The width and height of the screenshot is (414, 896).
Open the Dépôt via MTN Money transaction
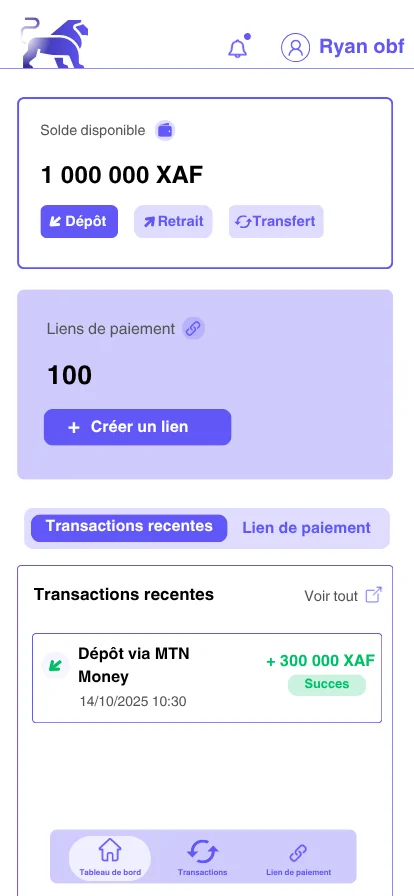coord(206,678)
